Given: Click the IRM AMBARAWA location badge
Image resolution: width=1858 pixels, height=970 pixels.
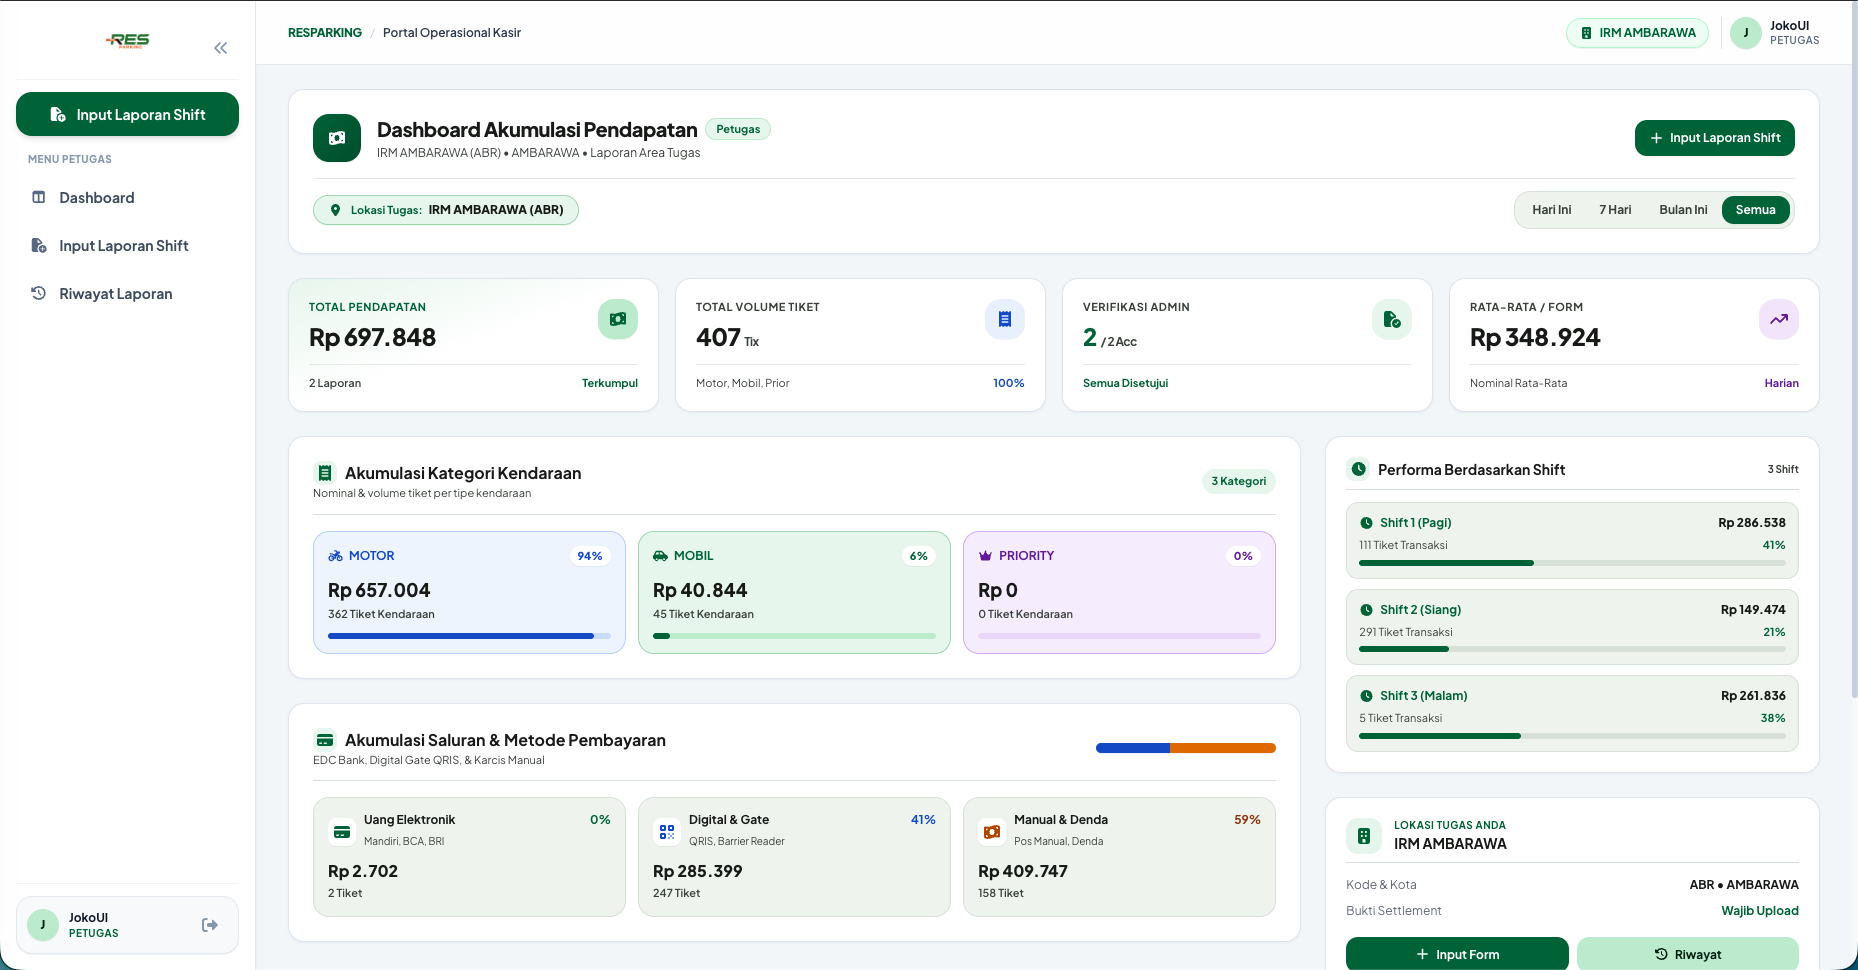Looking at the screenshot, I should click(x=1637, y=33).
